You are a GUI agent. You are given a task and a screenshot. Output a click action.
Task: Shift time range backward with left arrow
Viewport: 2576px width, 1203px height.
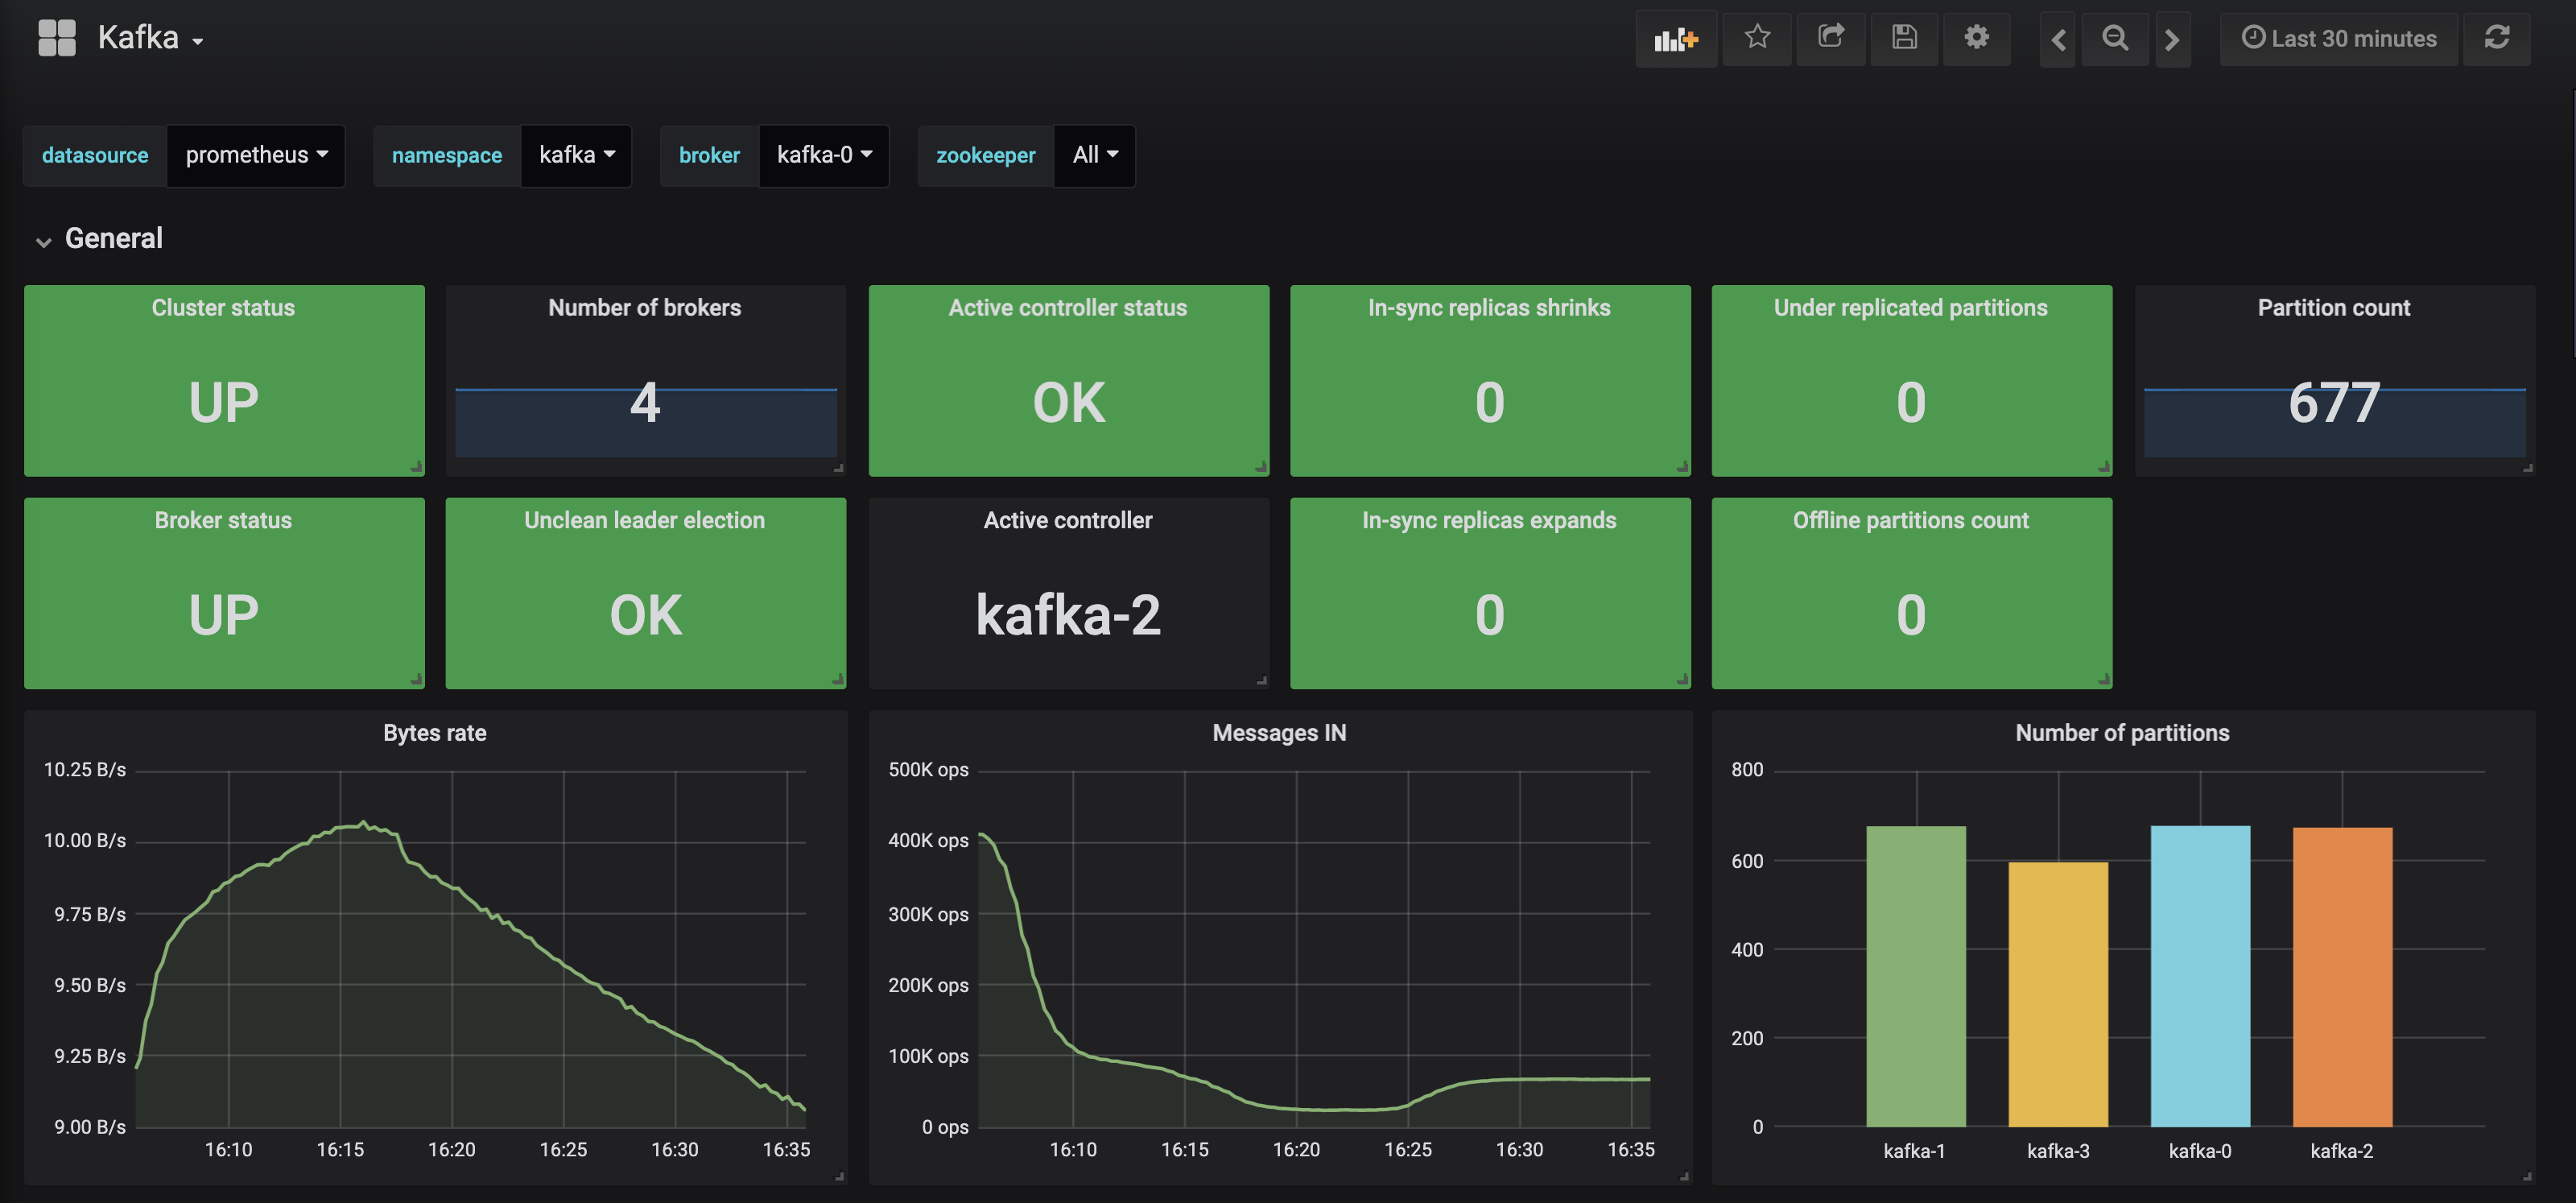pos(2057,39)
